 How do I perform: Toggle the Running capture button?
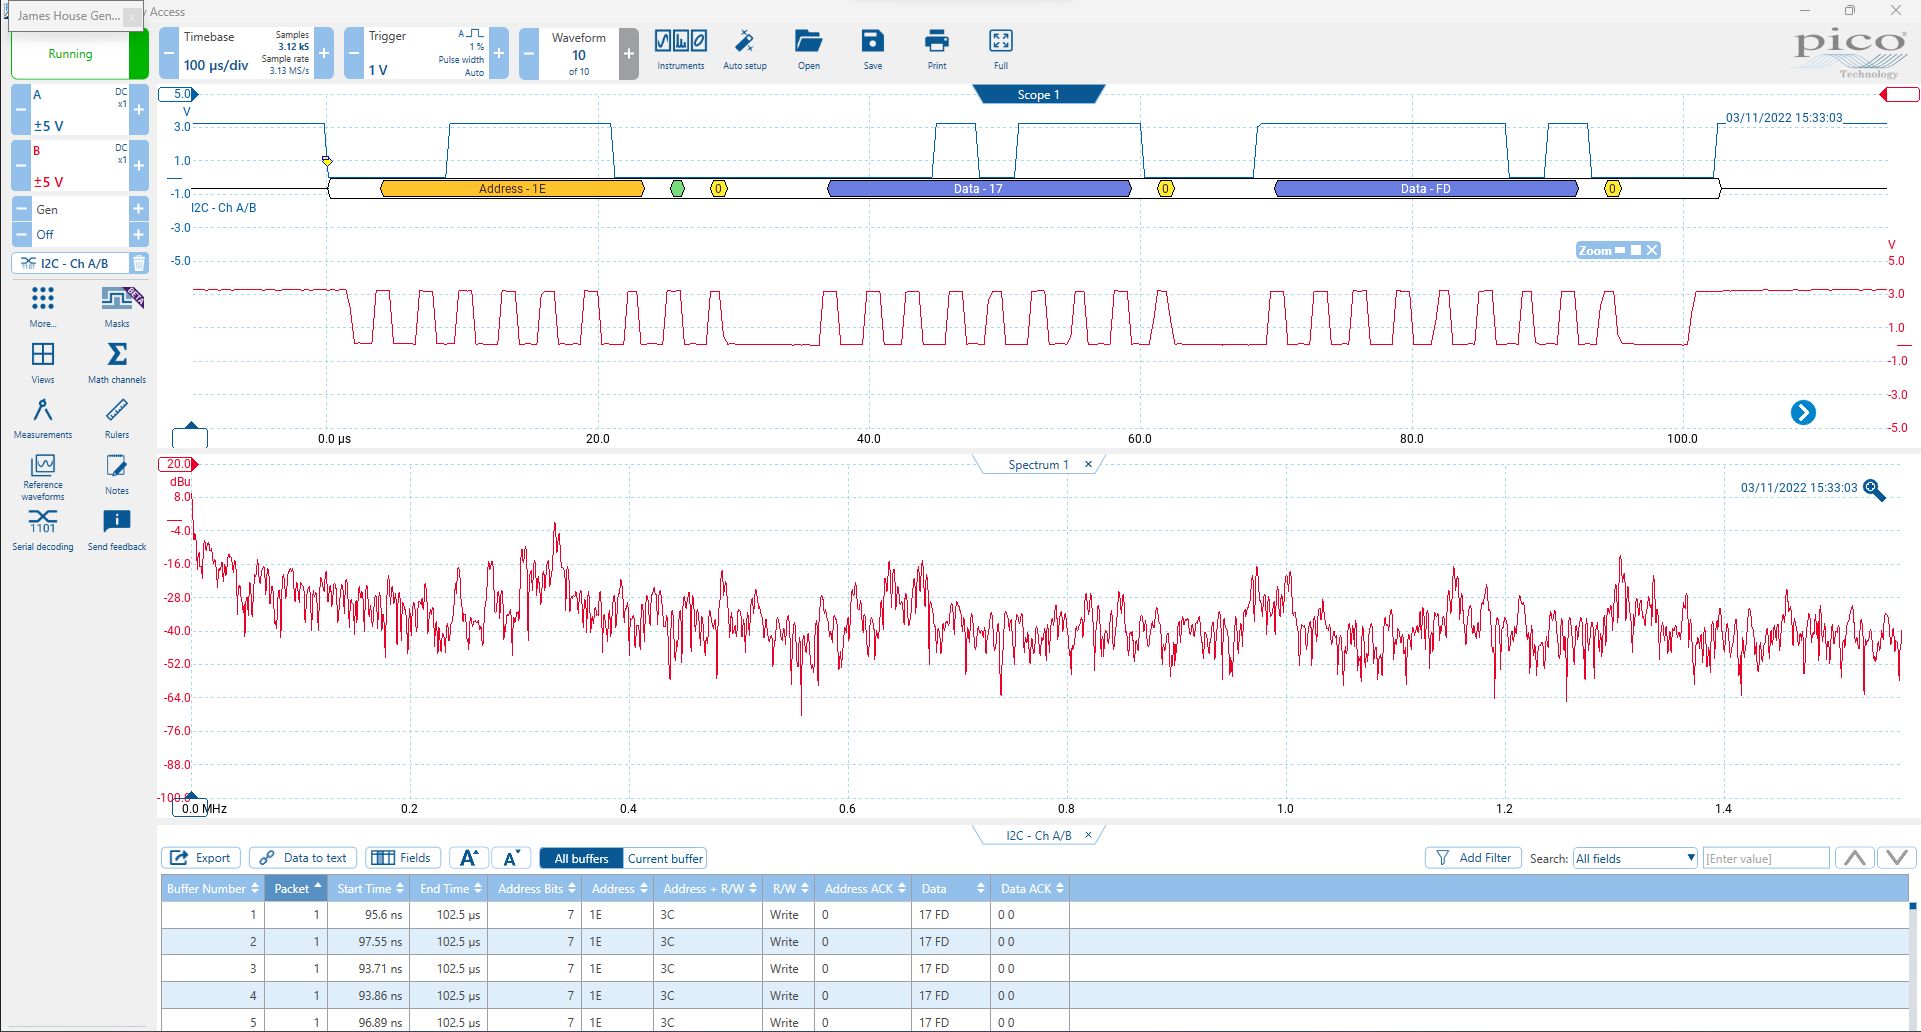[70, 54]
